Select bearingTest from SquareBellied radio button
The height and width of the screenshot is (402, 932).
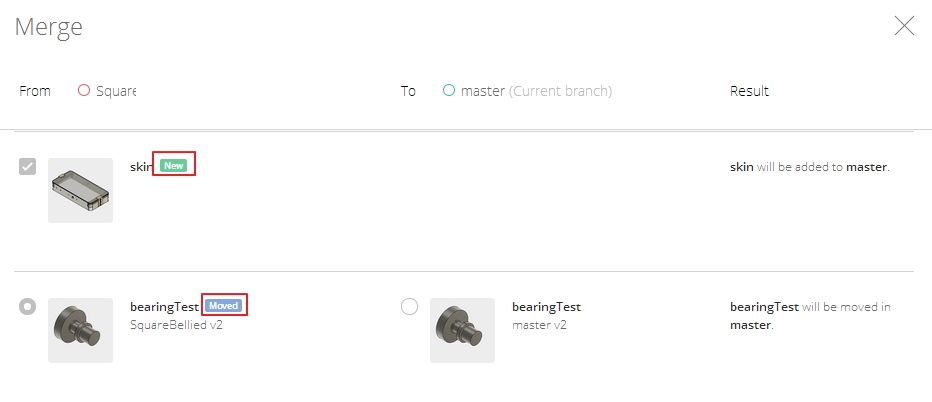28,306
